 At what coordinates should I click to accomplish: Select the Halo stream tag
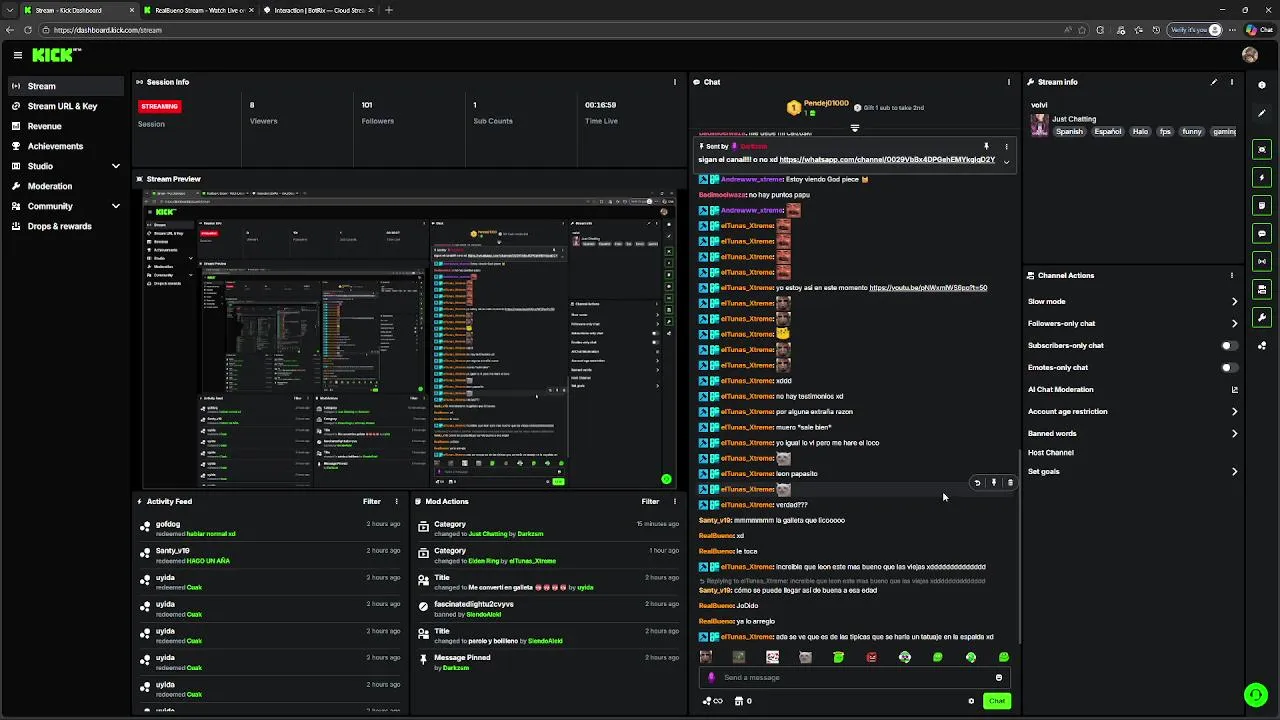(x=1140, y=132)
